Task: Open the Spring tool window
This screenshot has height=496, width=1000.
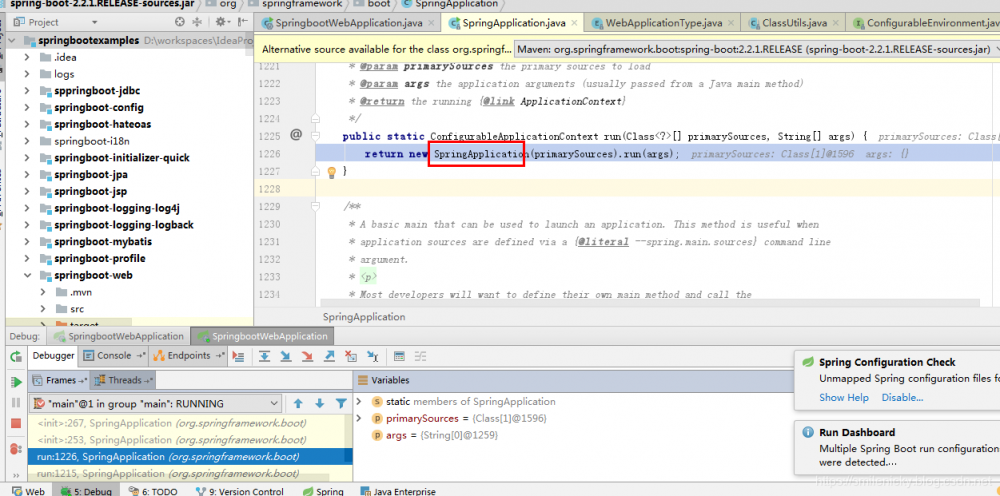Action: click(323, 492)
